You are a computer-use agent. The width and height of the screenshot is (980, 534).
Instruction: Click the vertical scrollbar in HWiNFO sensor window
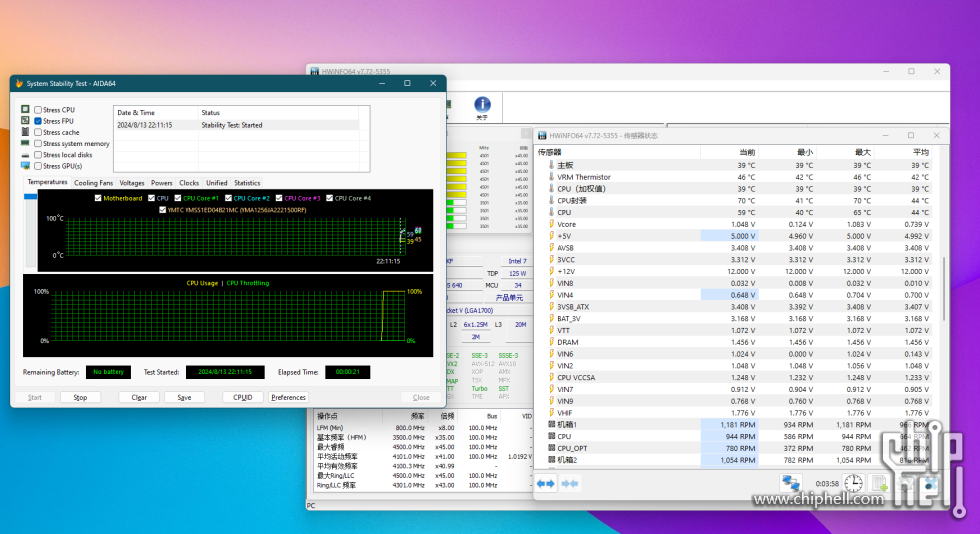pos(944,288)
